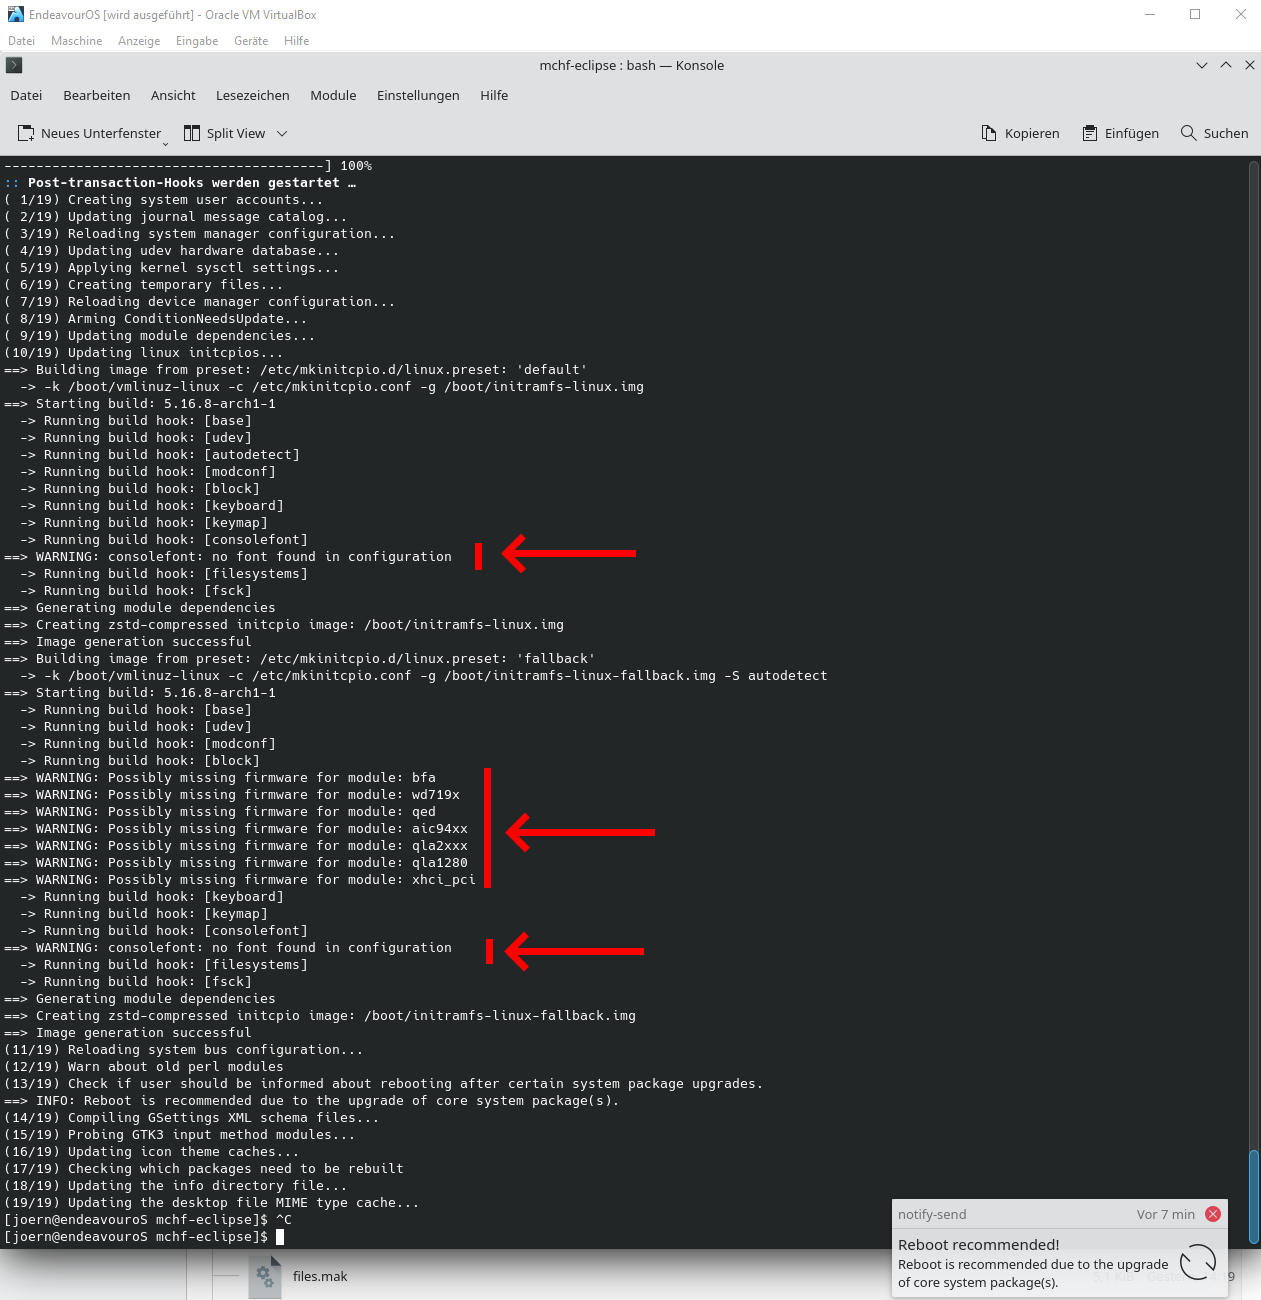
Task: Click the notify-send notification header label
Action: pos(932,1214)
